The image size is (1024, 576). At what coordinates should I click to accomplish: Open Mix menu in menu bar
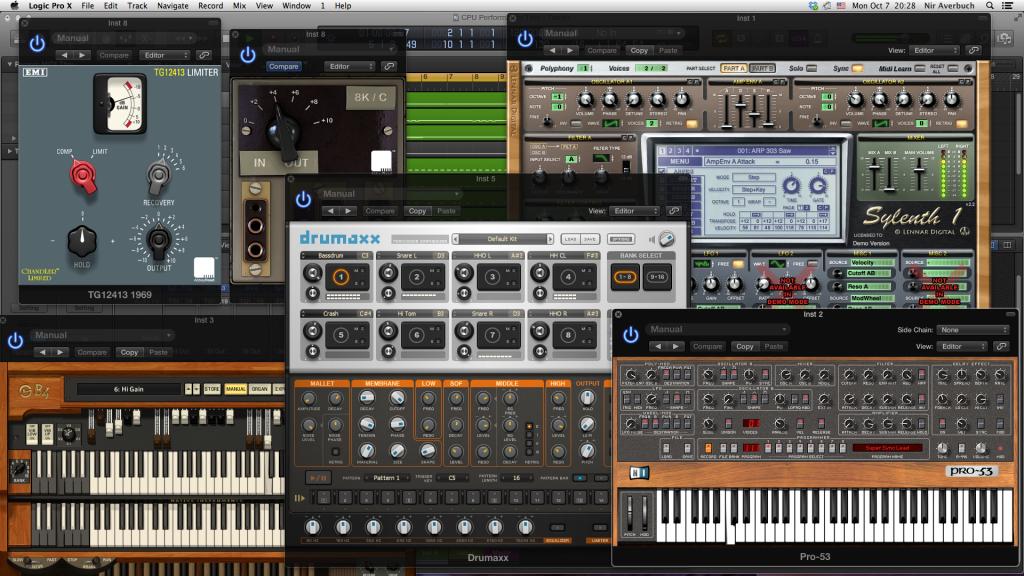coord(240,5)
